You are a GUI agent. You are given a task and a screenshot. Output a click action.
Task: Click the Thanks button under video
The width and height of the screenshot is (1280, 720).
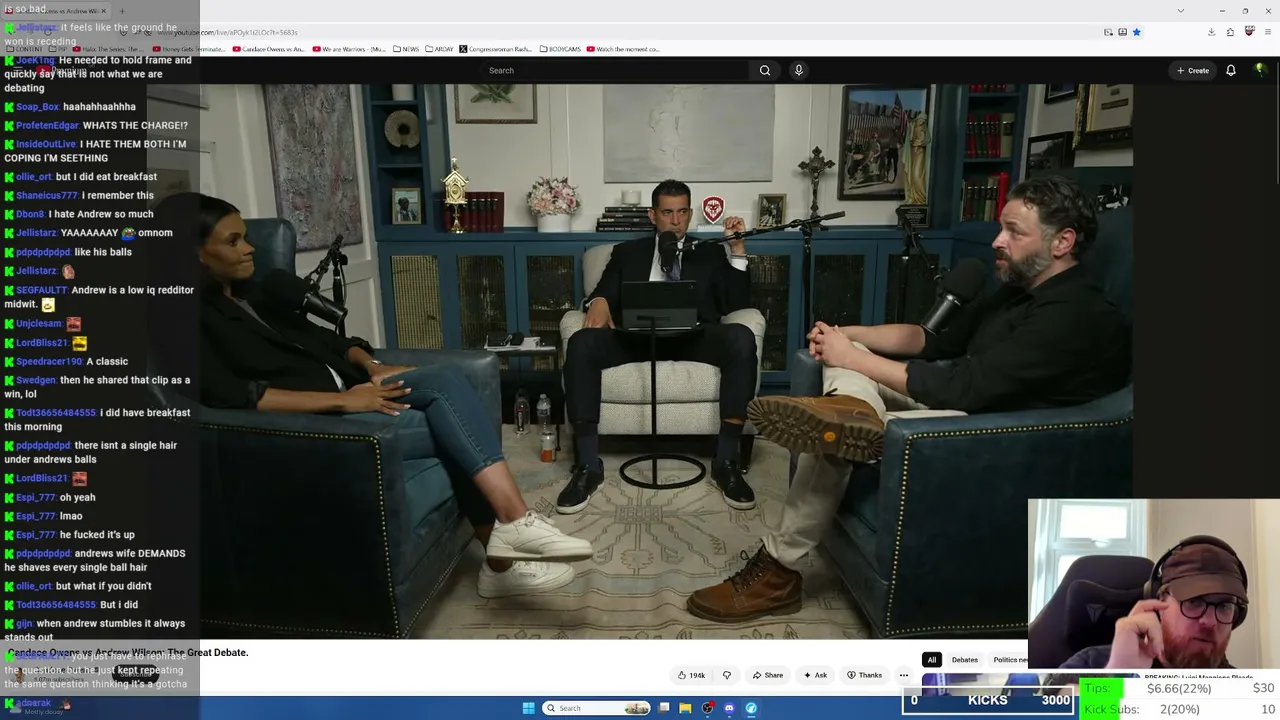(865, 675)
